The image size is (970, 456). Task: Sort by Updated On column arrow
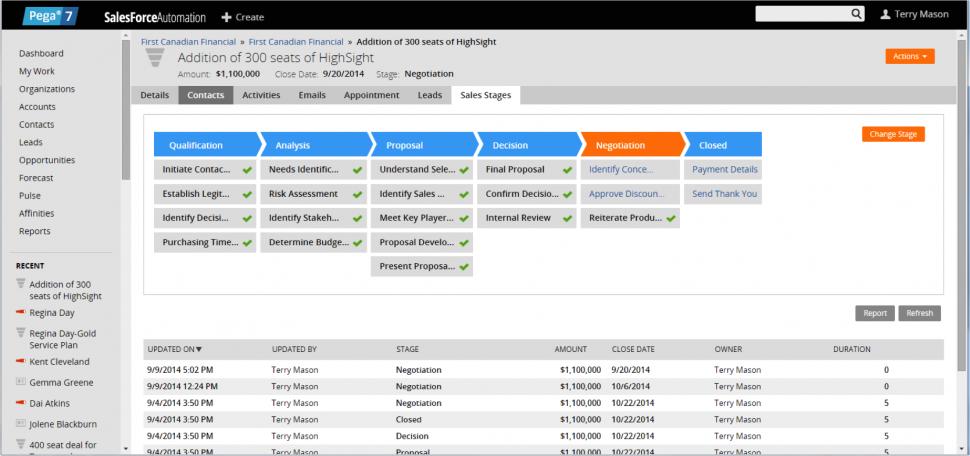[199, 350]
